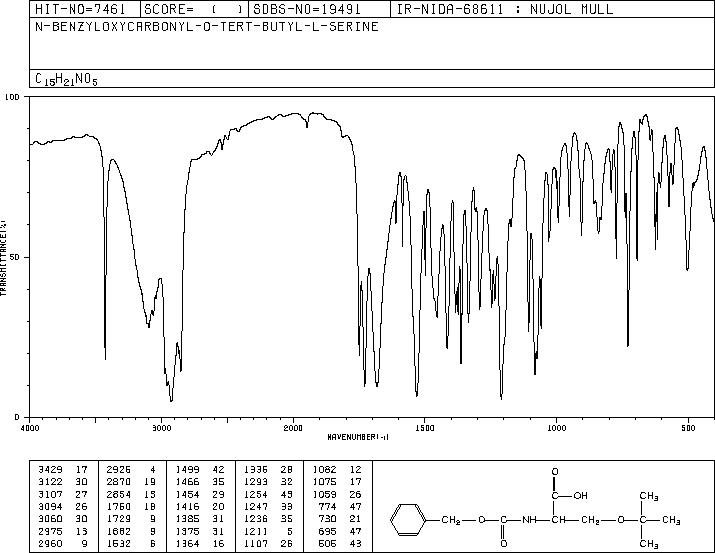Click the 2975 peak value

(x=50, y=531)
